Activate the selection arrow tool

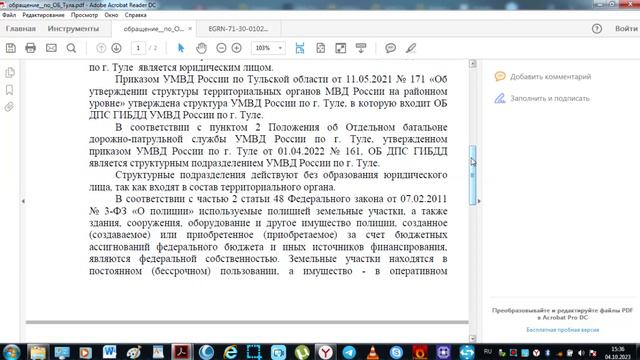[181, 48]
